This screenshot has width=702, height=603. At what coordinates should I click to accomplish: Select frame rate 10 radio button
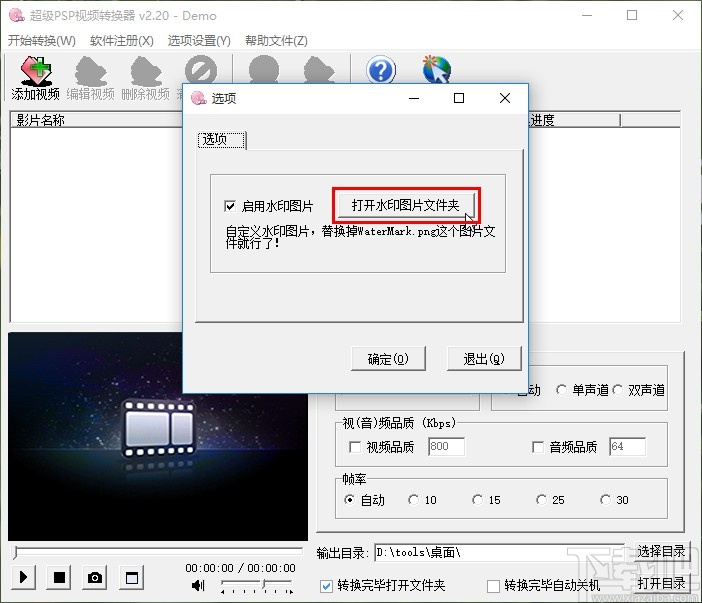pyautogui.click(x=413, y=500)
